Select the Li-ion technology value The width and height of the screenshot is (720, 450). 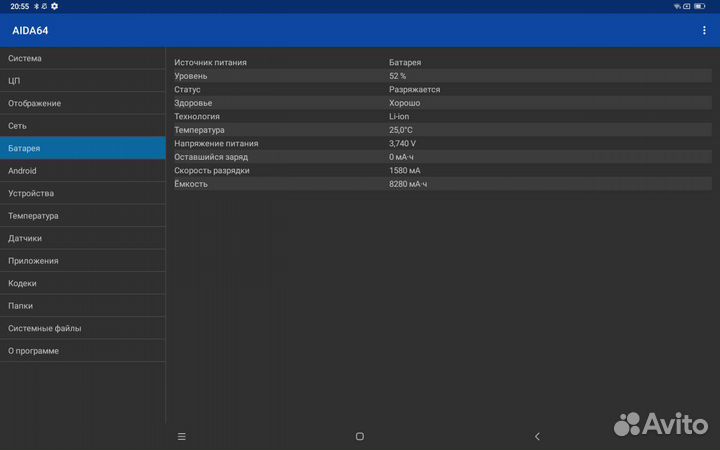(399, 117)
